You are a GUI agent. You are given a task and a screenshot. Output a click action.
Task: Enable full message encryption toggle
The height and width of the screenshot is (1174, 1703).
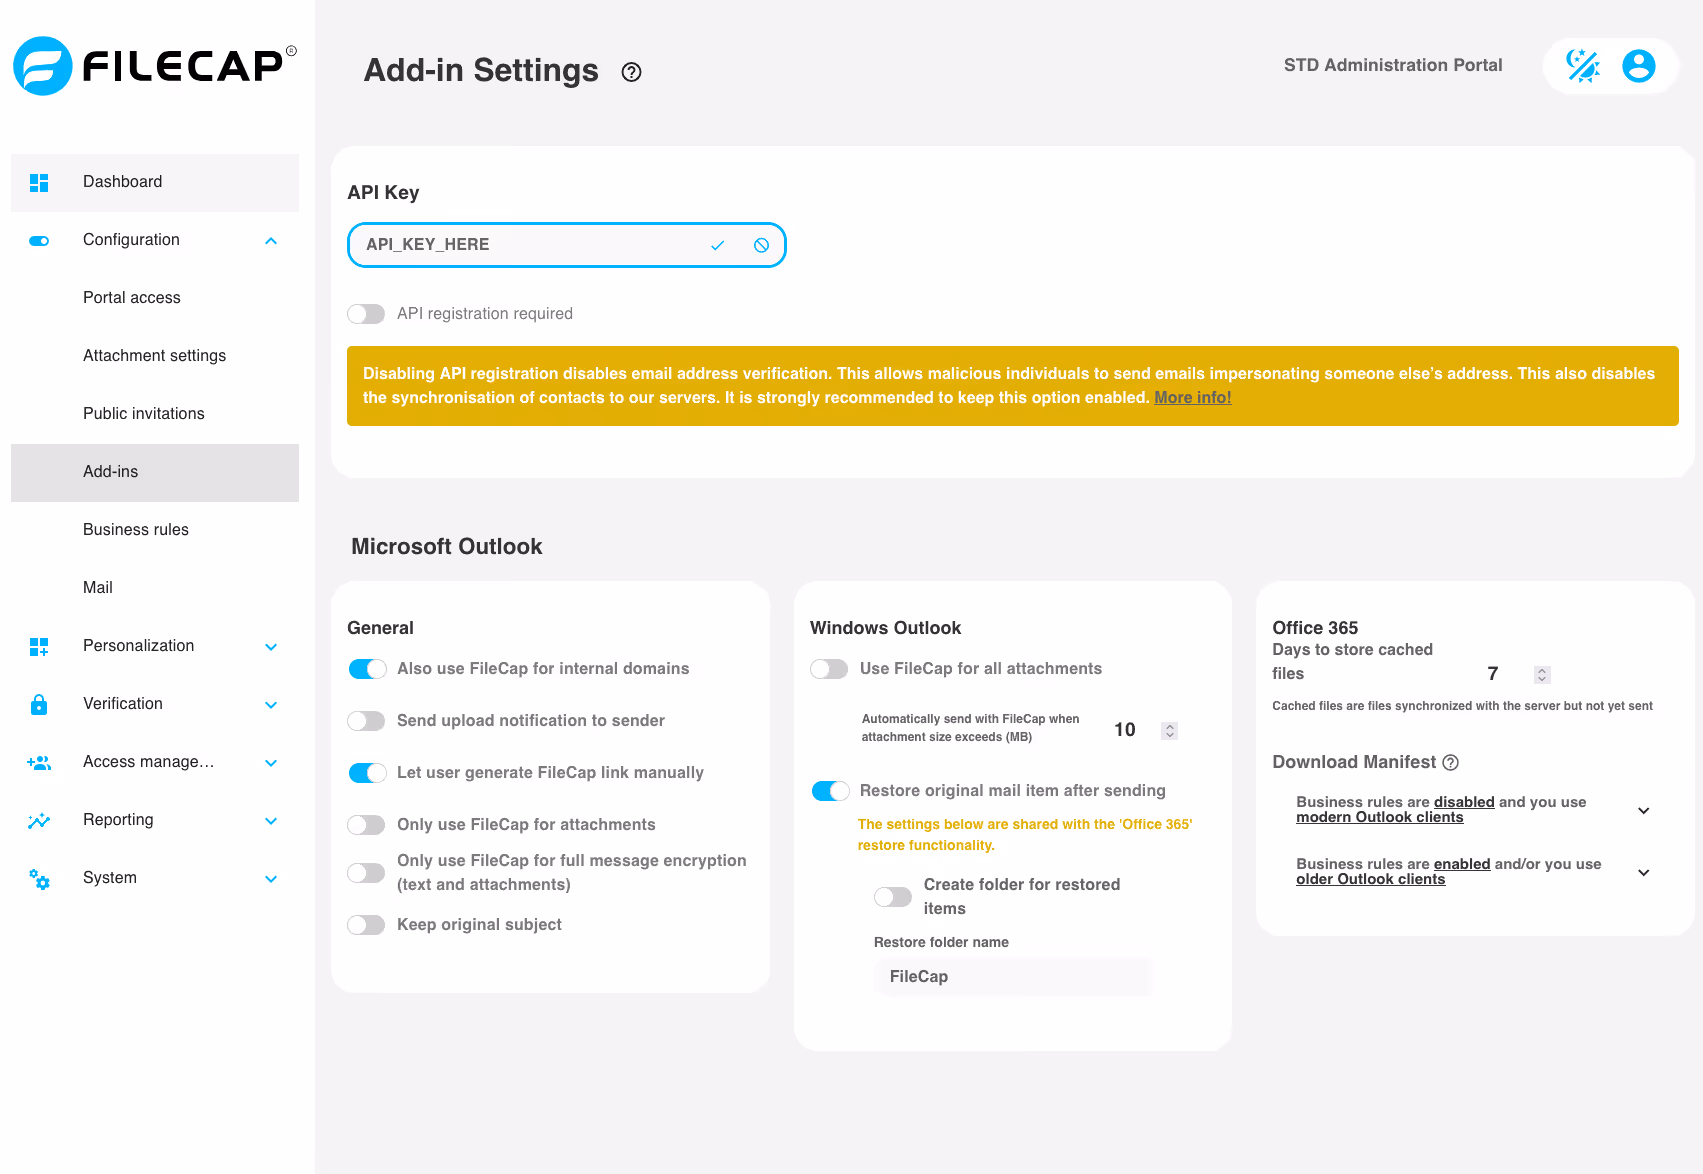coord(366,873)
